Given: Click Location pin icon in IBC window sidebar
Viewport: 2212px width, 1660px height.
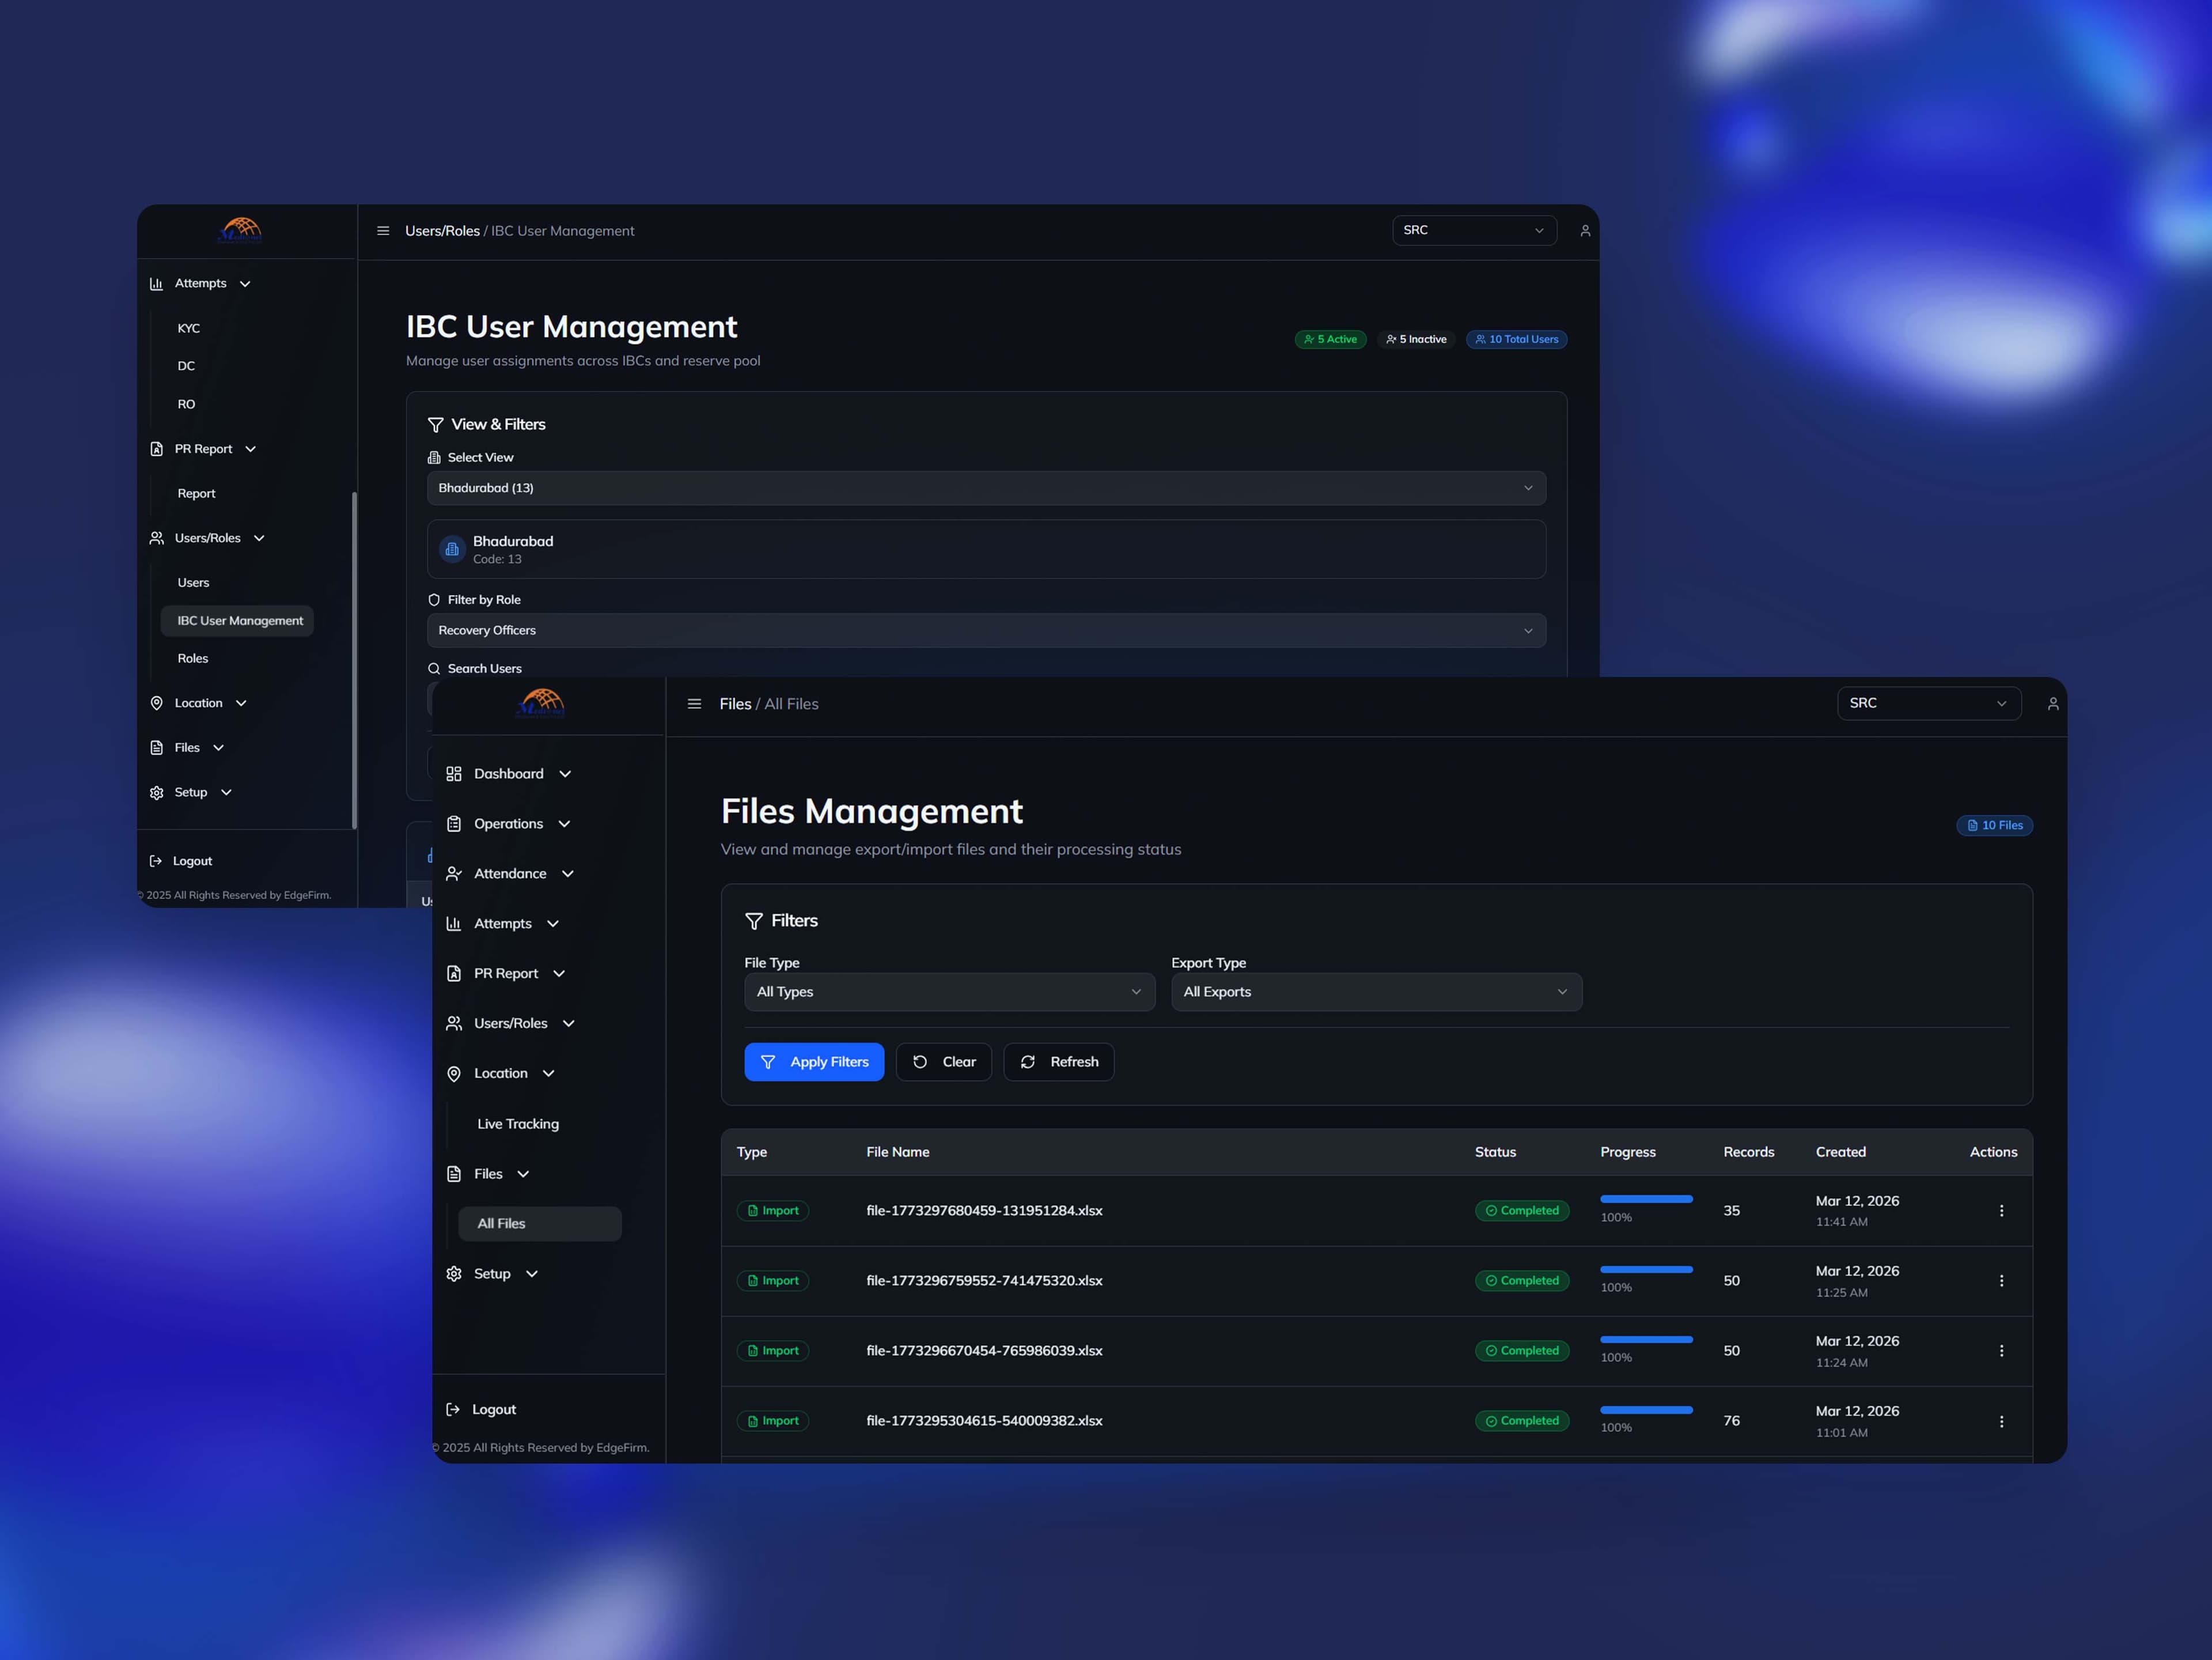Looking at the screenshot, I should pos(156,704).
